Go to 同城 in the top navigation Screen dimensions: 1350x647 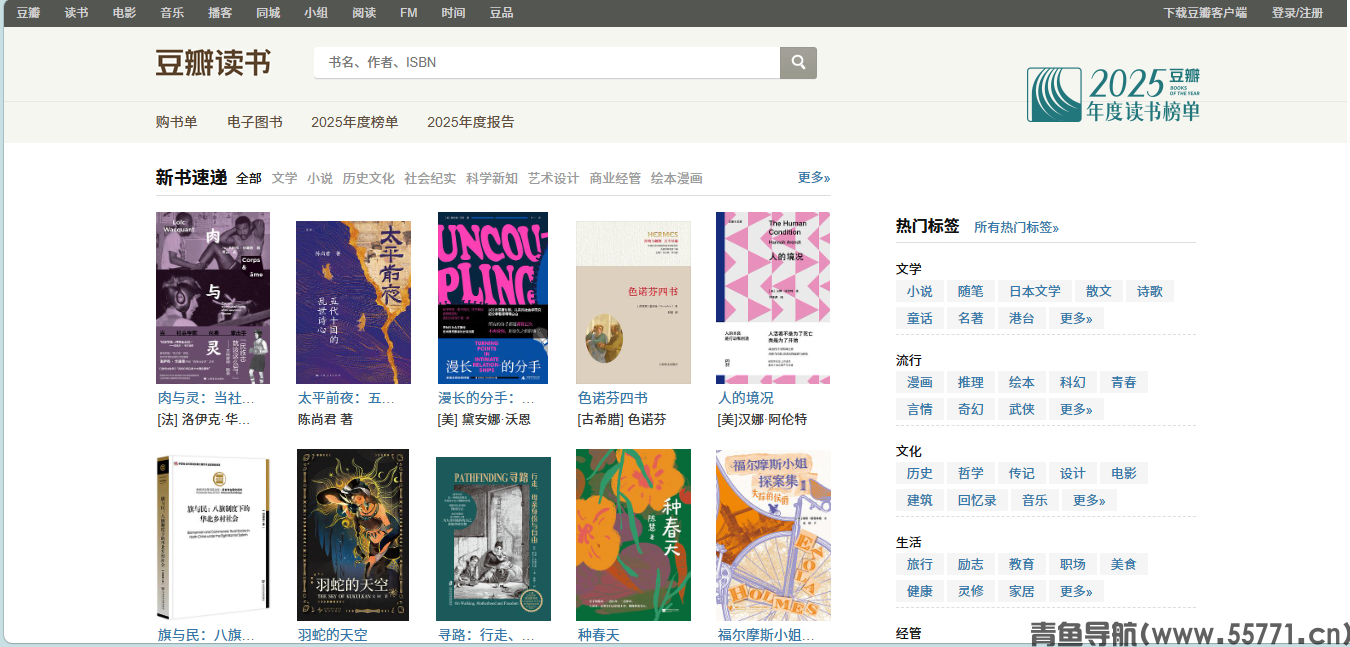pos(268,13)
